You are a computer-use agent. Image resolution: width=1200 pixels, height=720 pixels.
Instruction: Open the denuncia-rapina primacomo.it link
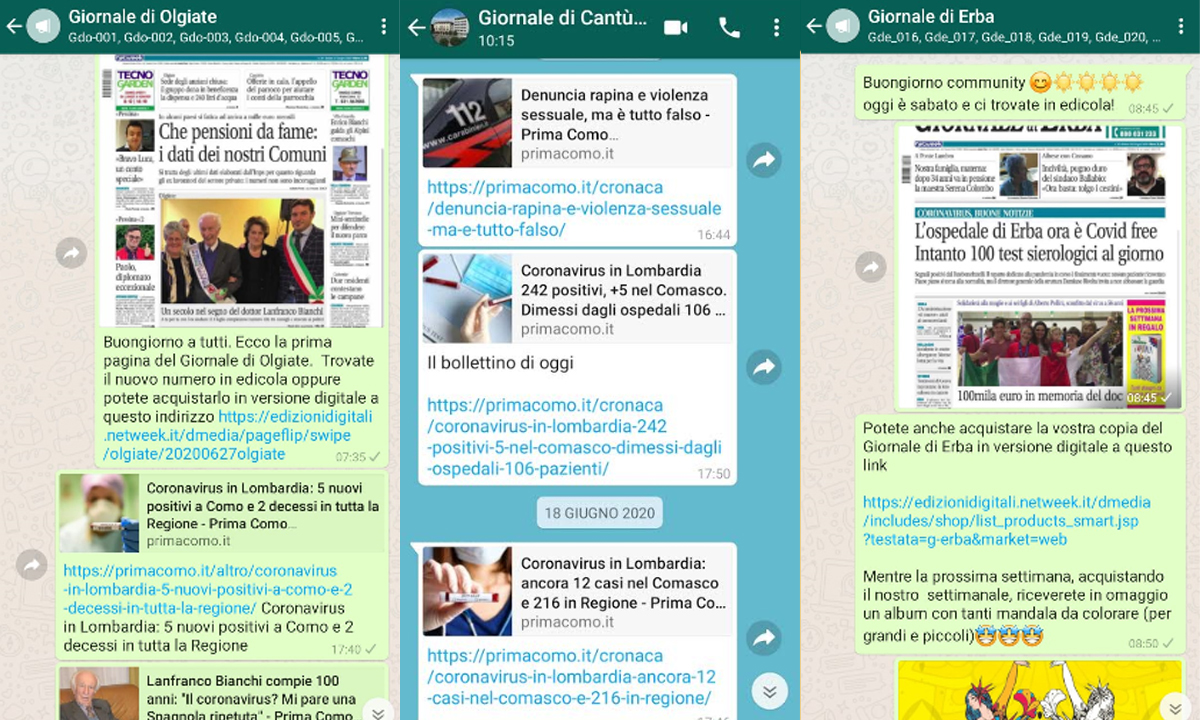tap(573, 208)
